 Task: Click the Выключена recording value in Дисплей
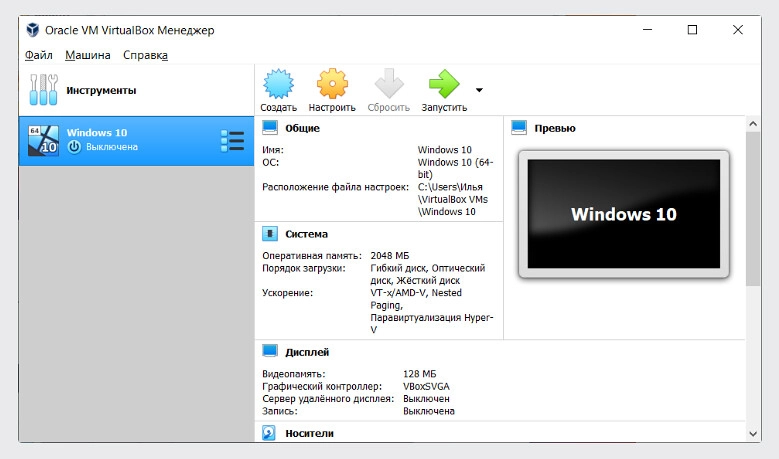tap(428, 411)
